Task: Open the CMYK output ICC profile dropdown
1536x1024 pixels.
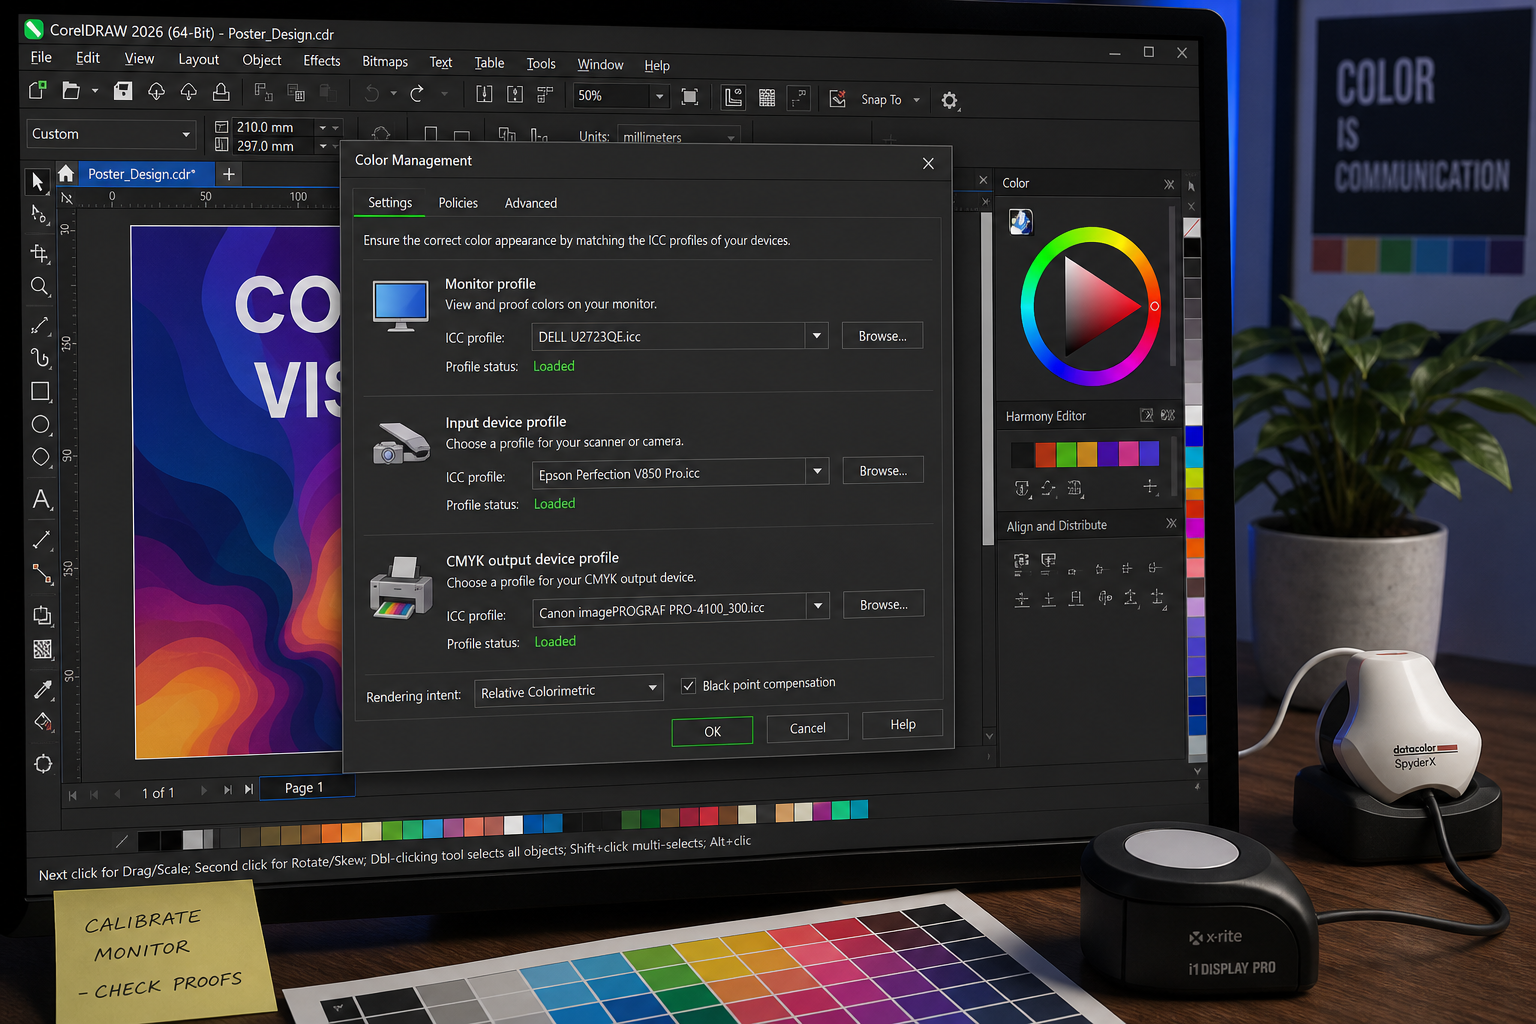Action: [x=818, y=605]
